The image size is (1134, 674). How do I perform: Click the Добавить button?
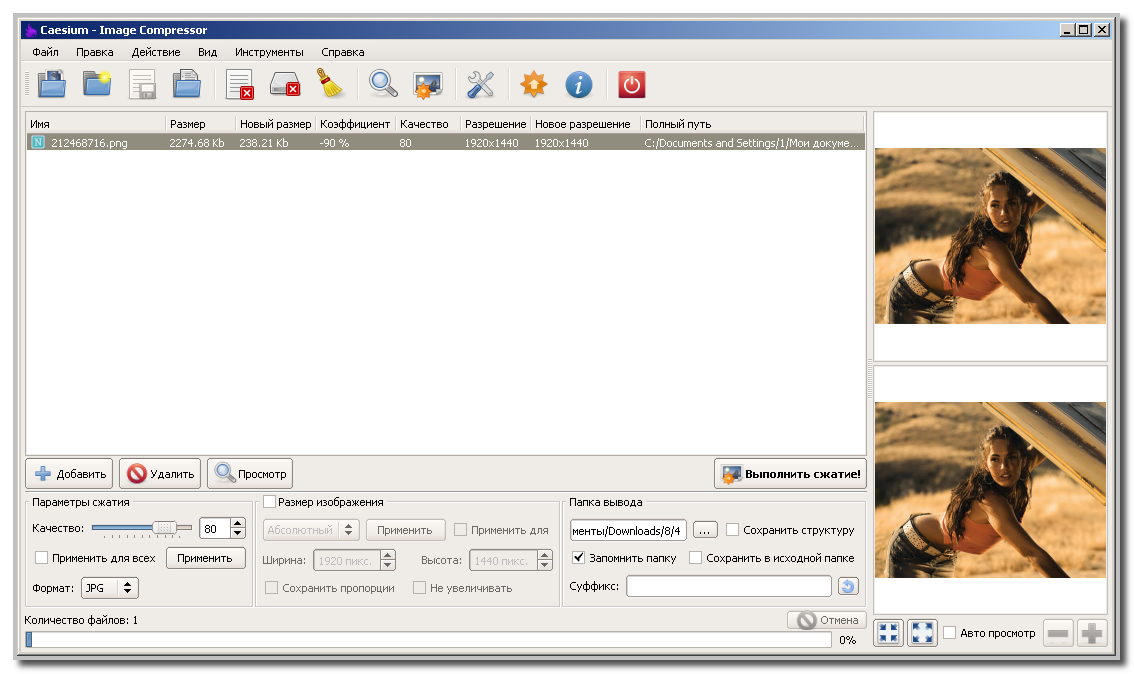click(x=69, y=474)
